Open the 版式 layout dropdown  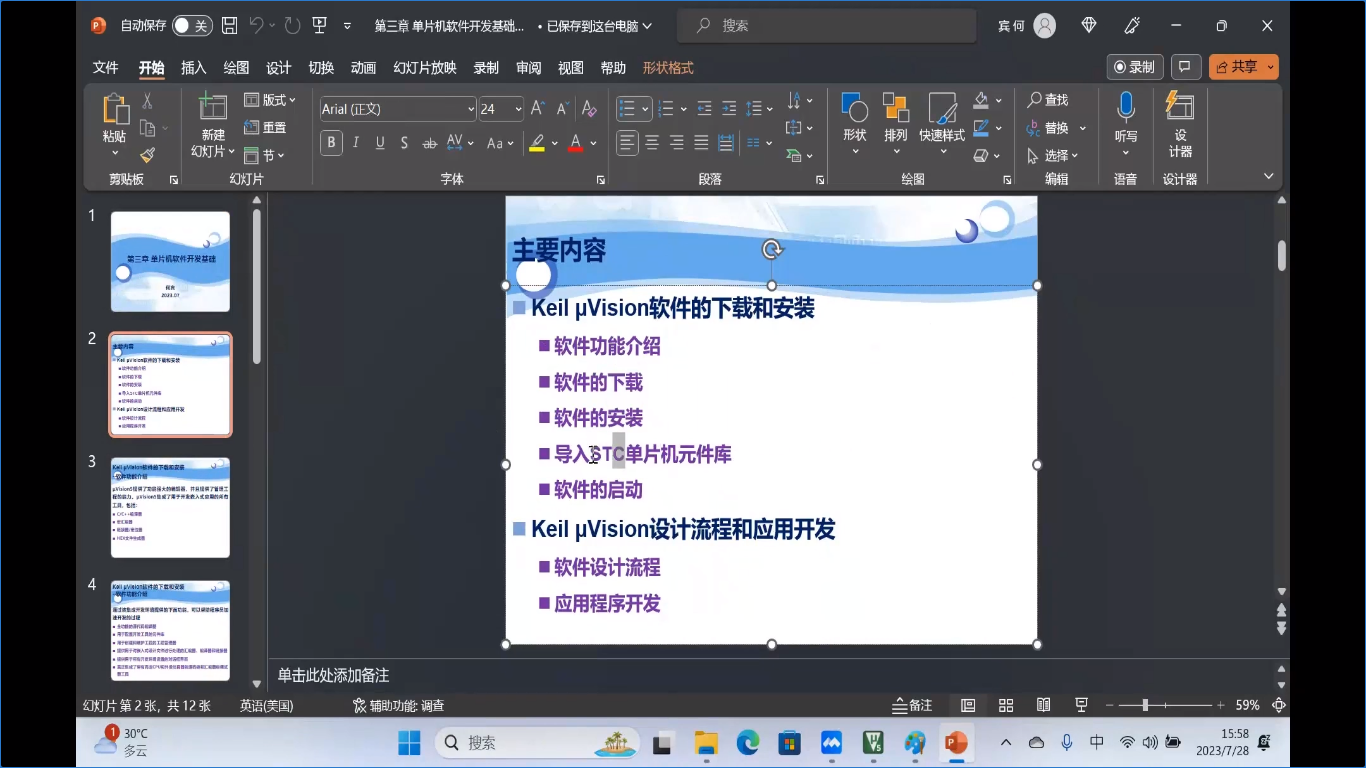click(x=270, y=100)
